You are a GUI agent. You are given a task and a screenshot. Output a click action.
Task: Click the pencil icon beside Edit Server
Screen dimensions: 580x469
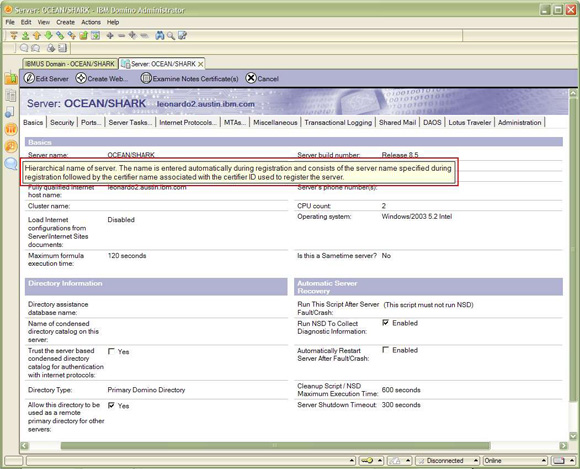[29, 78]
